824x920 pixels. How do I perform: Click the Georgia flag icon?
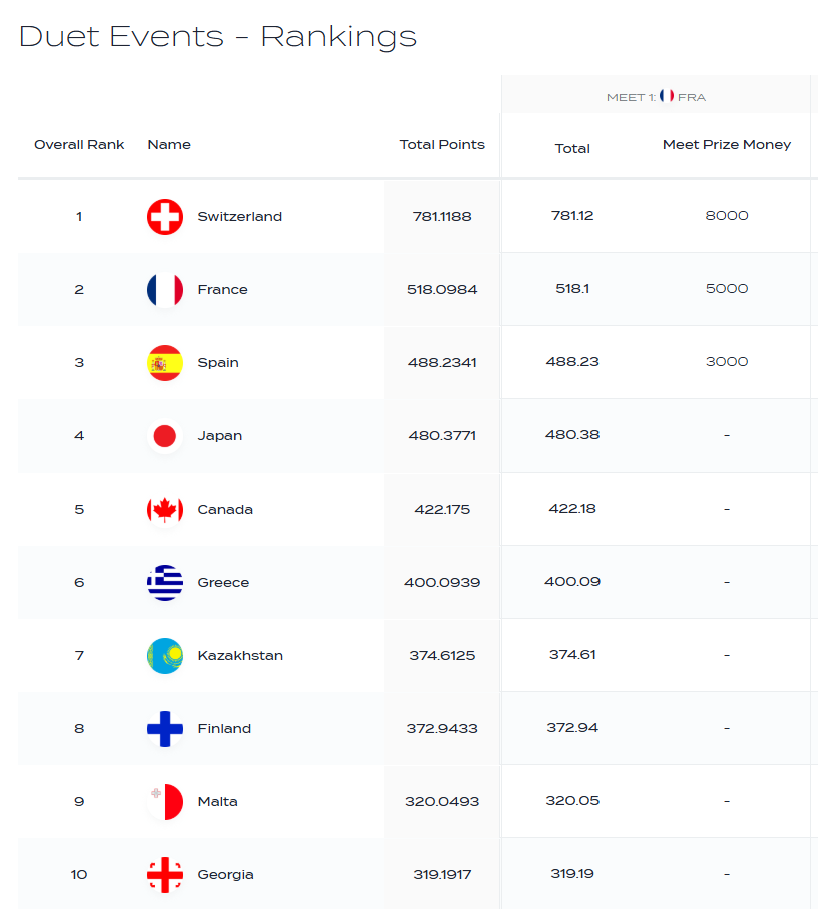pos(165,875)
